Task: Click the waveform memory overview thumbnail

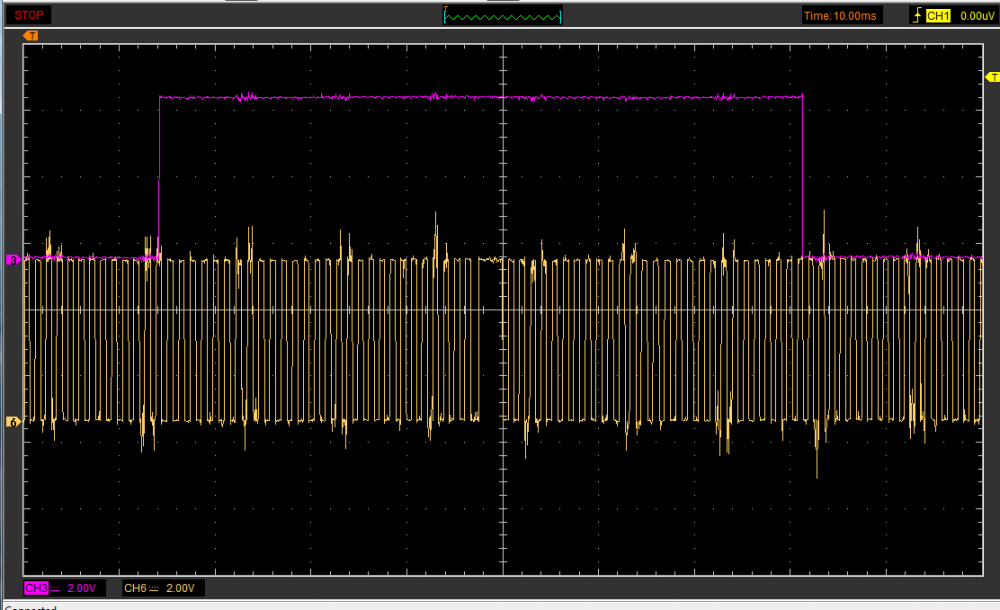Action: coord(502,15)
